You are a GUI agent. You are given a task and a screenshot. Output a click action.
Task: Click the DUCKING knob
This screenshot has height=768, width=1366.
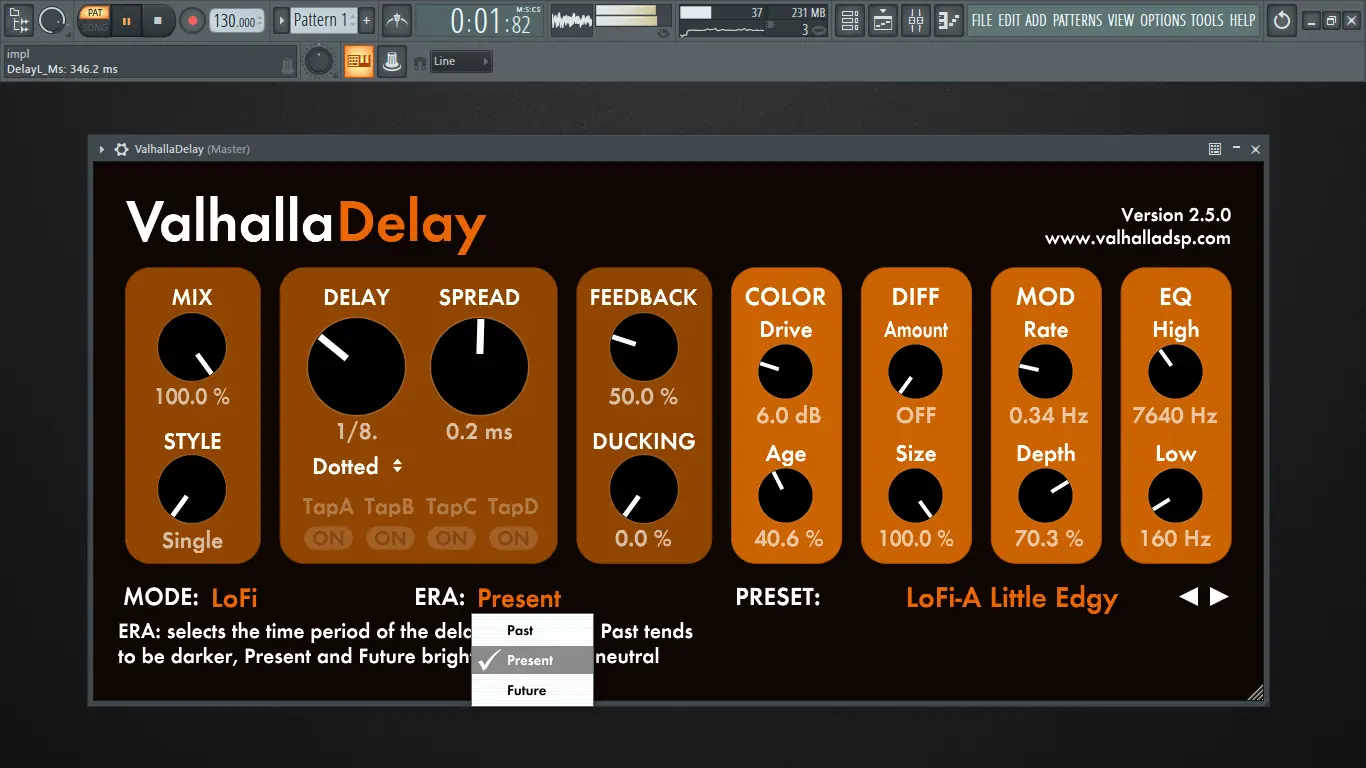(x=644, y=490)
